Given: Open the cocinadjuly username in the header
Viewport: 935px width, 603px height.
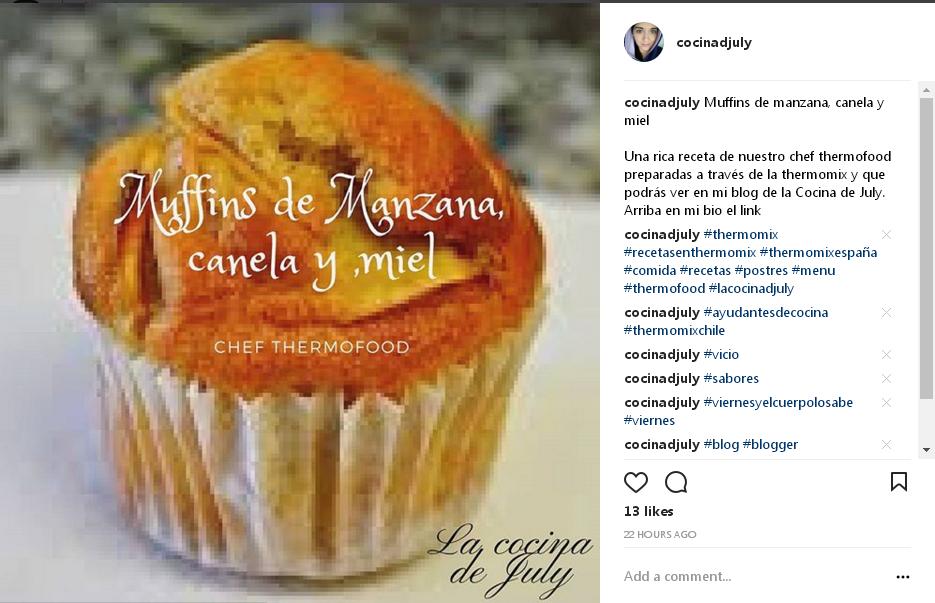Looking at the screenshot, I should (714, 42).
